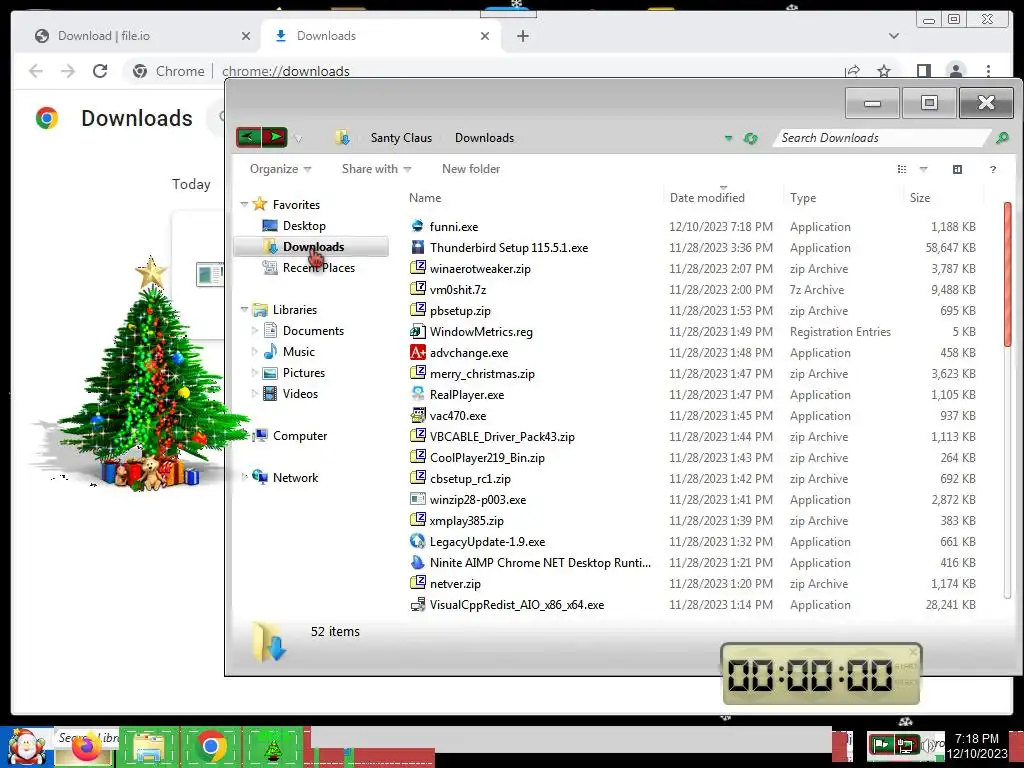Switch to the Chrome Downloads tab

coord(382,36)
